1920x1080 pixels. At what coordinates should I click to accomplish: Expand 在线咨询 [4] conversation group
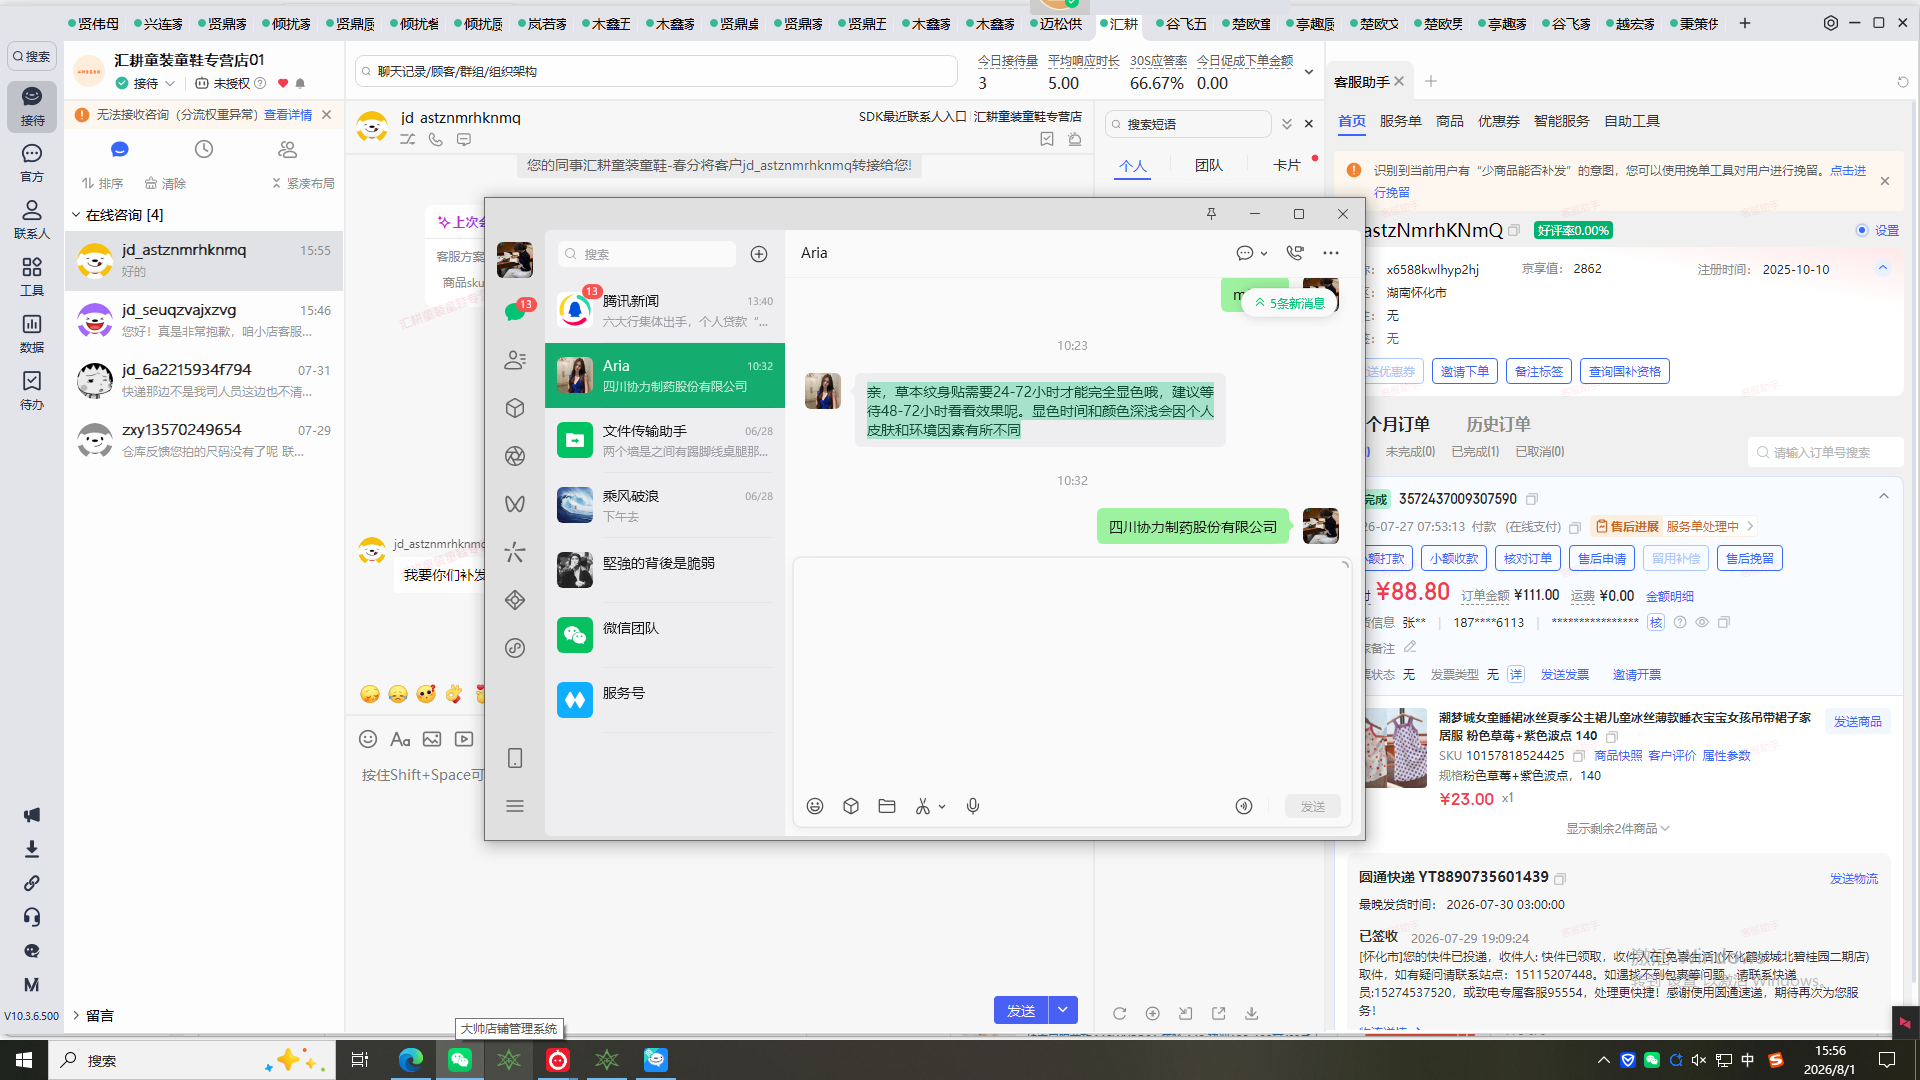coord(76,215)
